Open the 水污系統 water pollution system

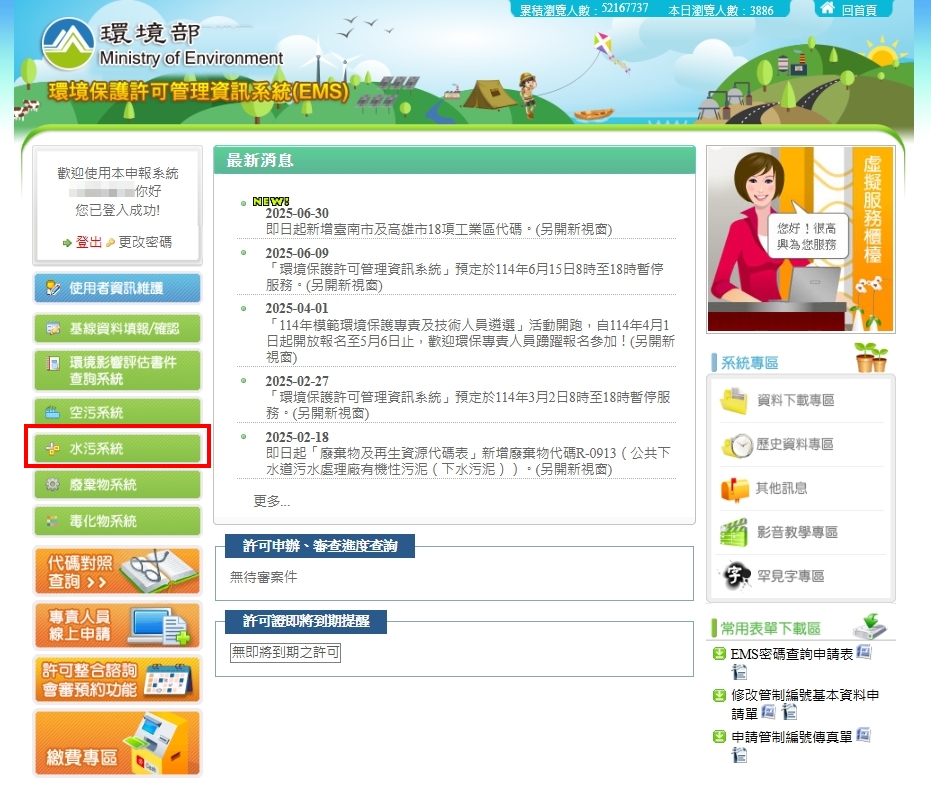click(117, 449)
